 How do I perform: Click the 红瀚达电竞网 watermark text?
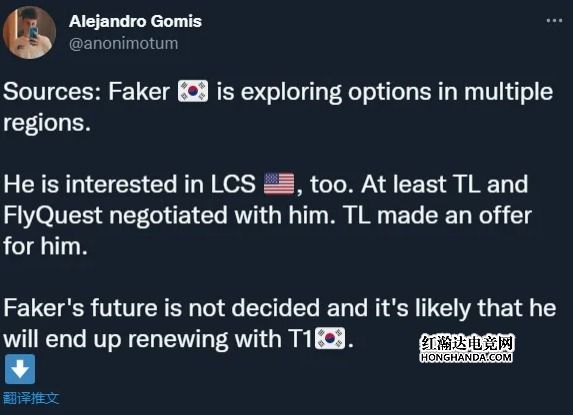pyautogui.click(x=467, y=343)
